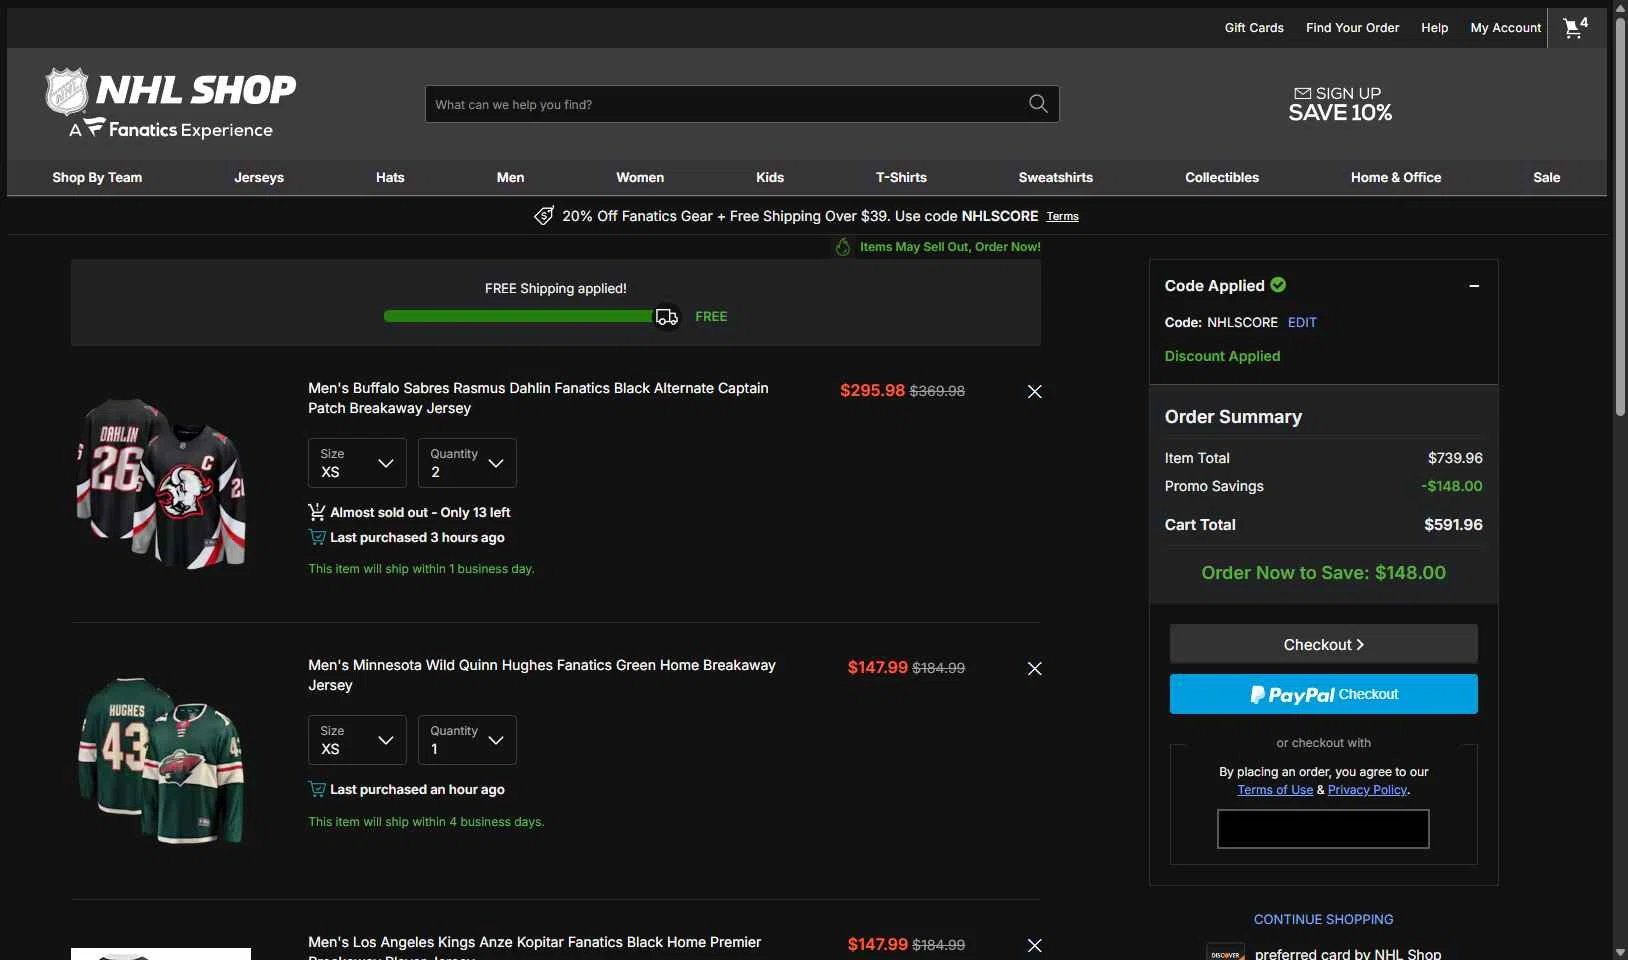Click cart icon beside Almost sold out
This screenshot has width=1628, height=960.
coord(316,512)
